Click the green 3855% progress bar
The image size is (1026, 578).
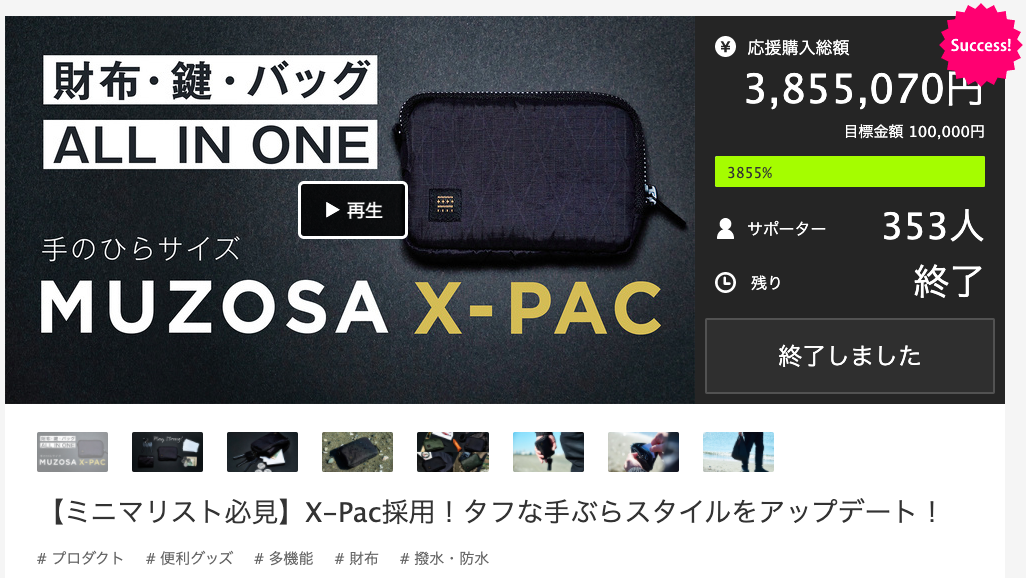(849, 172)
